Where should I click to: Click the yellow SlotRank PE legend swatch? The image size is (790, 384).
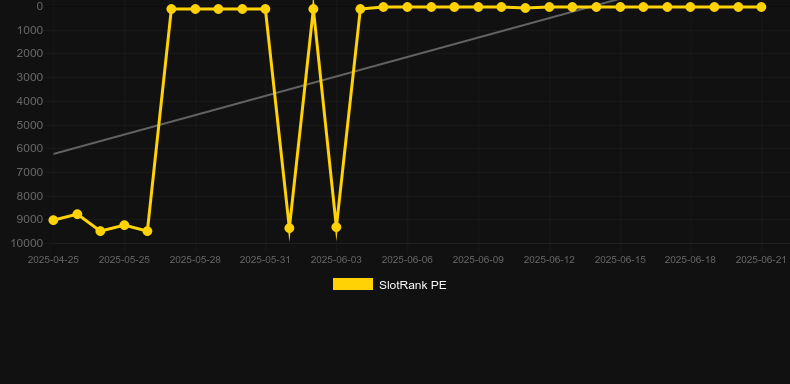coord(353,284)
